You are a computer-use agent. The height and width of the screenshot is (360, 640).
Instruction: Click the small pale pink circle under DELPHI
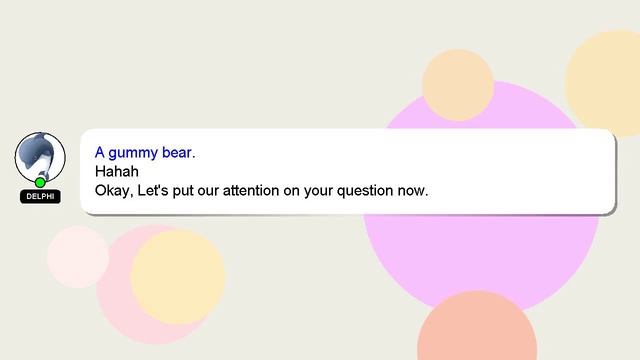[x=78, y=257]
